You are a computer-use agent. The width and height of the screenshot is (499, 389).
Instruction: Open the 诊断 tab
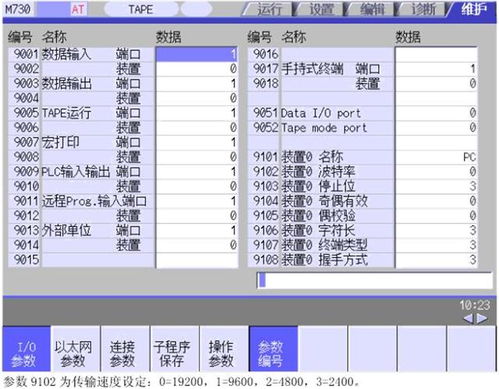coord(422,9)
